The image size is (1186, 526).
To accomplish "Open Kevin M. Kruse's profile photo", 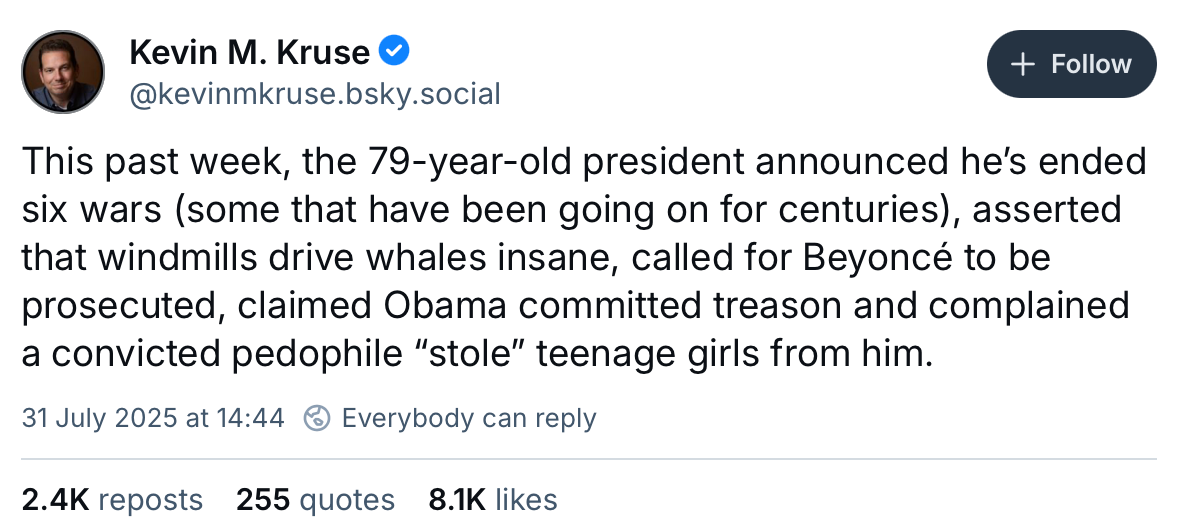I will [63, 71].
